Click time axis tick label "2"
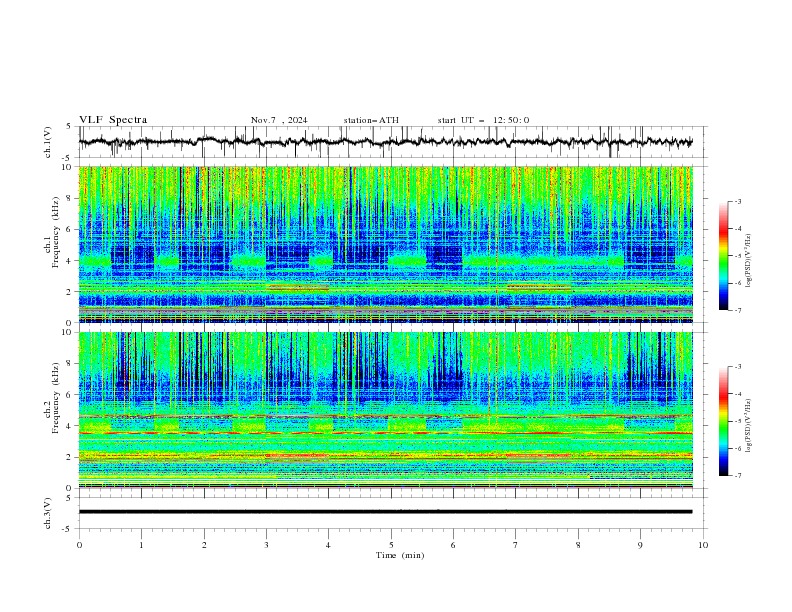This screenshot has width=792, height=612. pos(204,545)
